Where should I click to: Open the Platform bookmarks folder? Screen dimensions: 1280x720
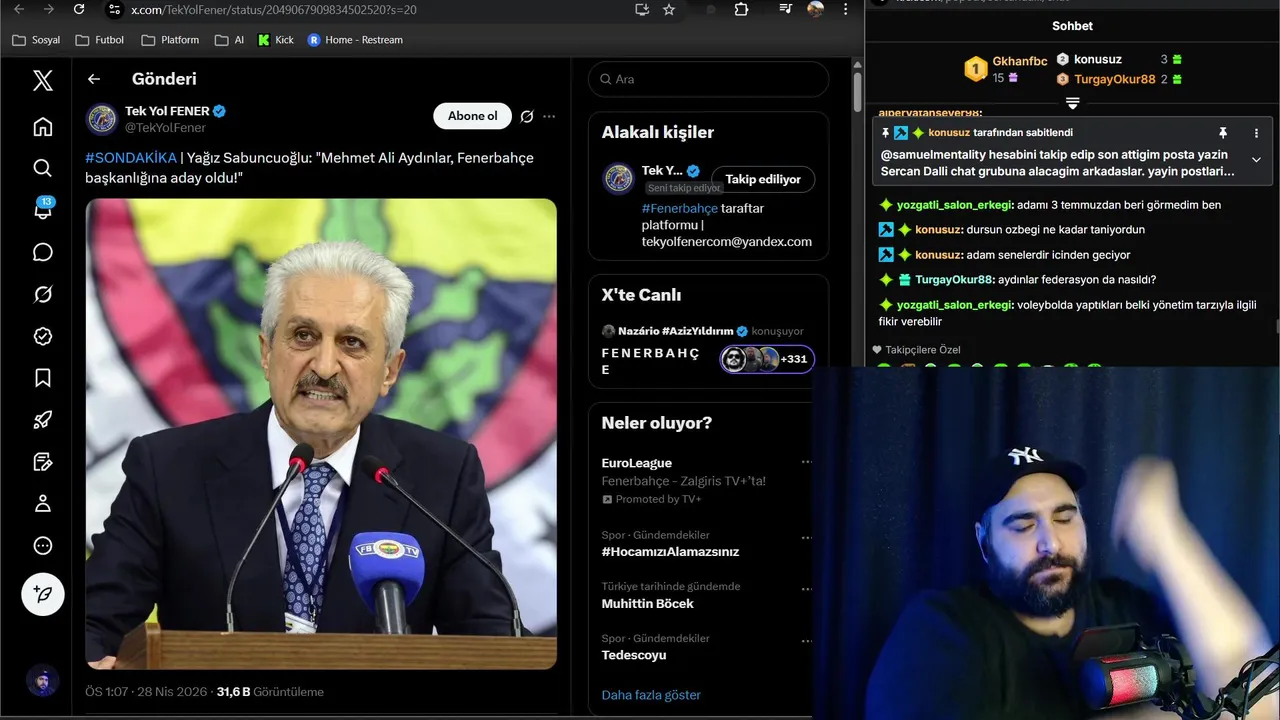[x=170, y=40]
